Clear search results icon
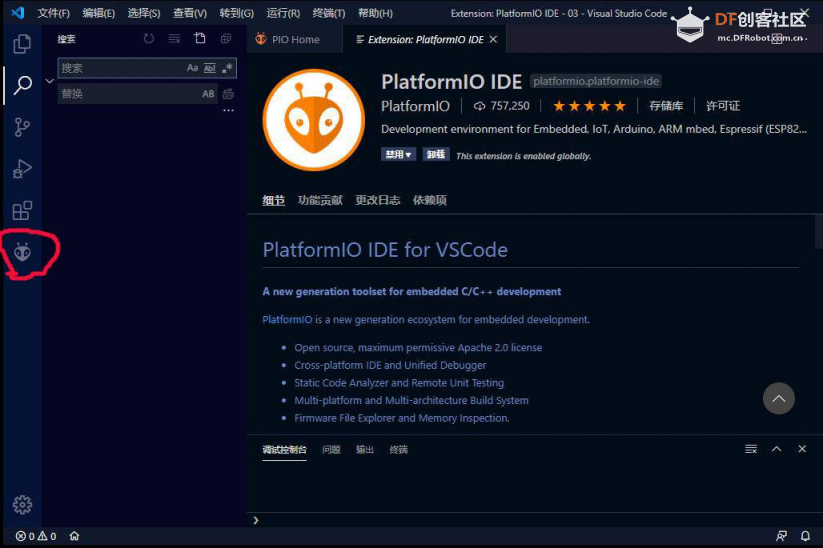 coord(174,38)
